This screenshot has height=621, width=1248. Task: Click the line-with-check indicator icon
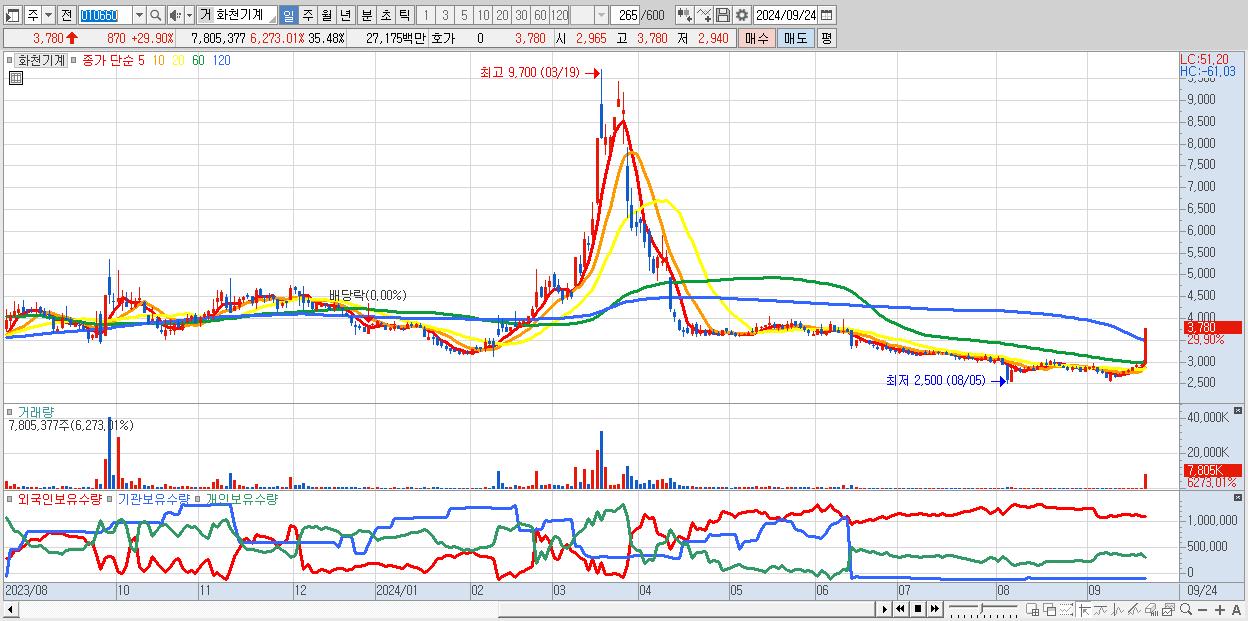[704, 15]
